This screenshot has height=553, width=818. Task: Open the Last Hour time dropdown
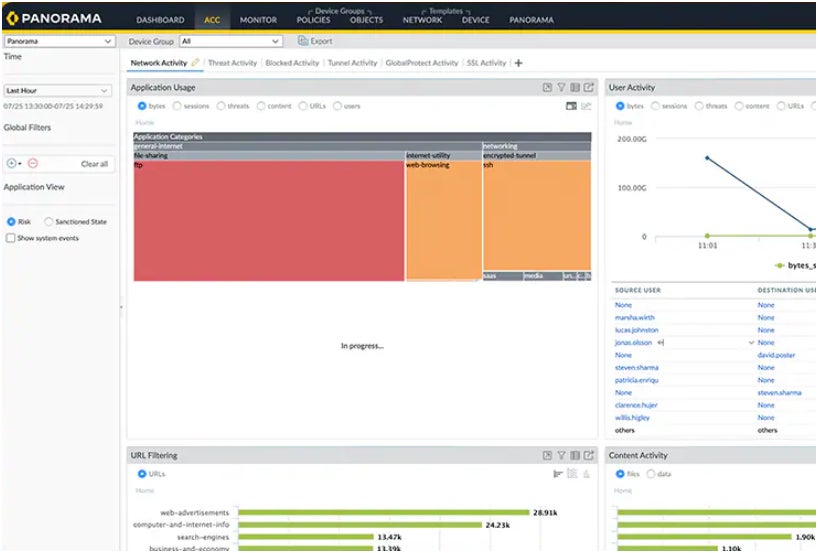coord(57,91)
